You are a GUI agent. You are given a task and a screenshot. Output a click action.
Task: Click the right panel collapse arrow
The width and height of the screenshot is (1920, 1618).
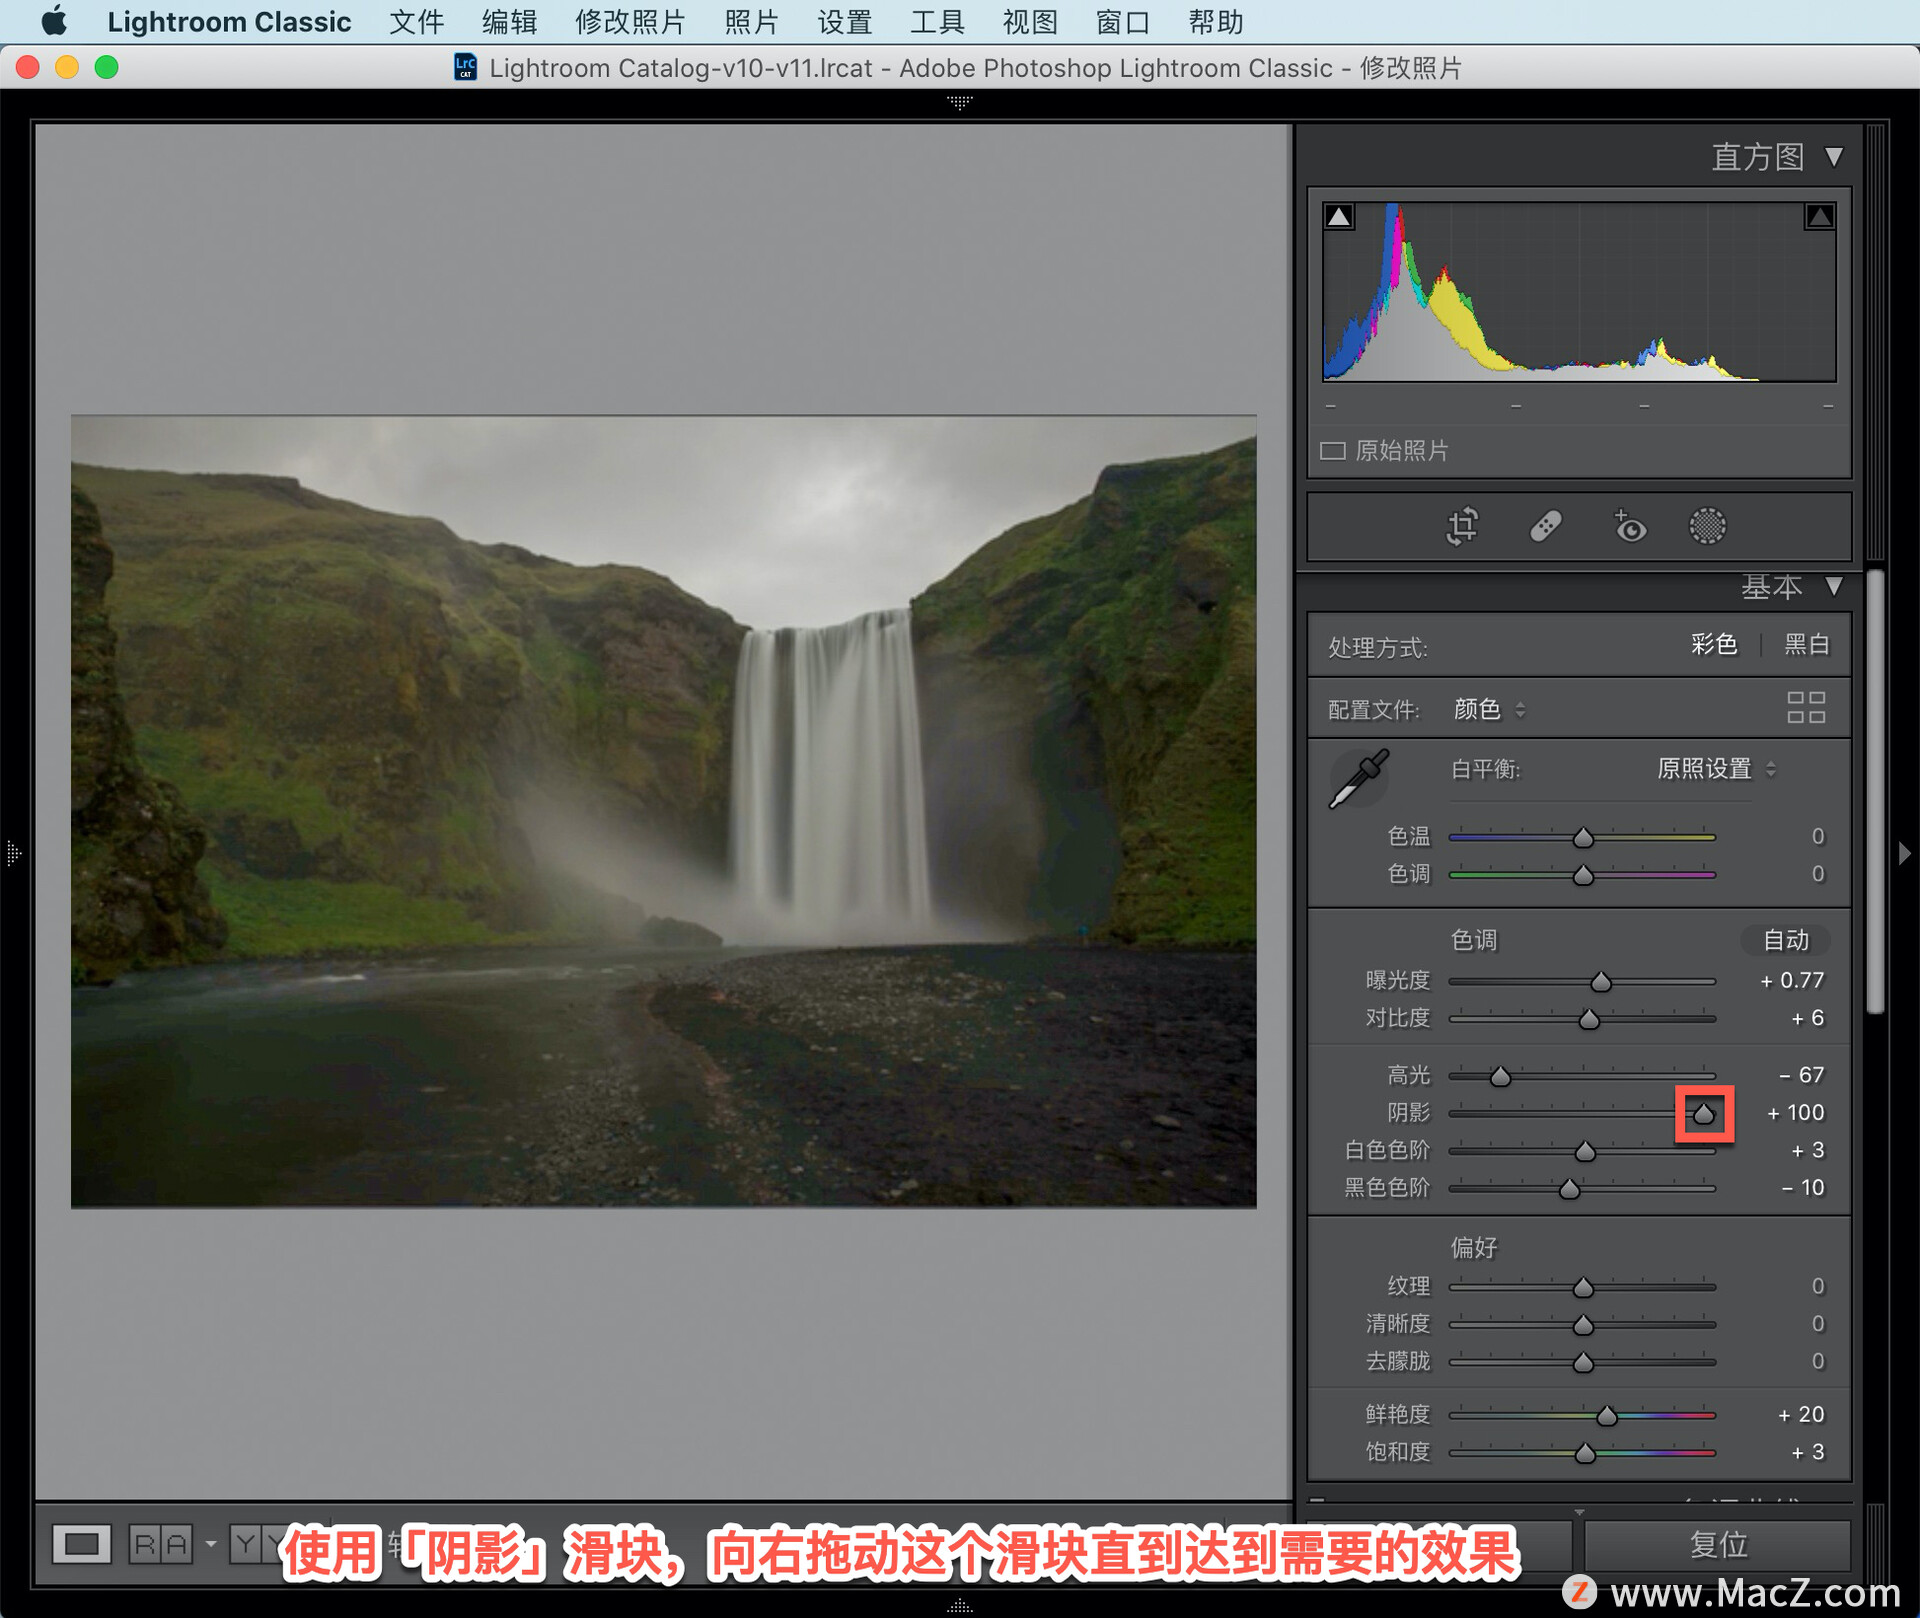tap(1904, 853)
